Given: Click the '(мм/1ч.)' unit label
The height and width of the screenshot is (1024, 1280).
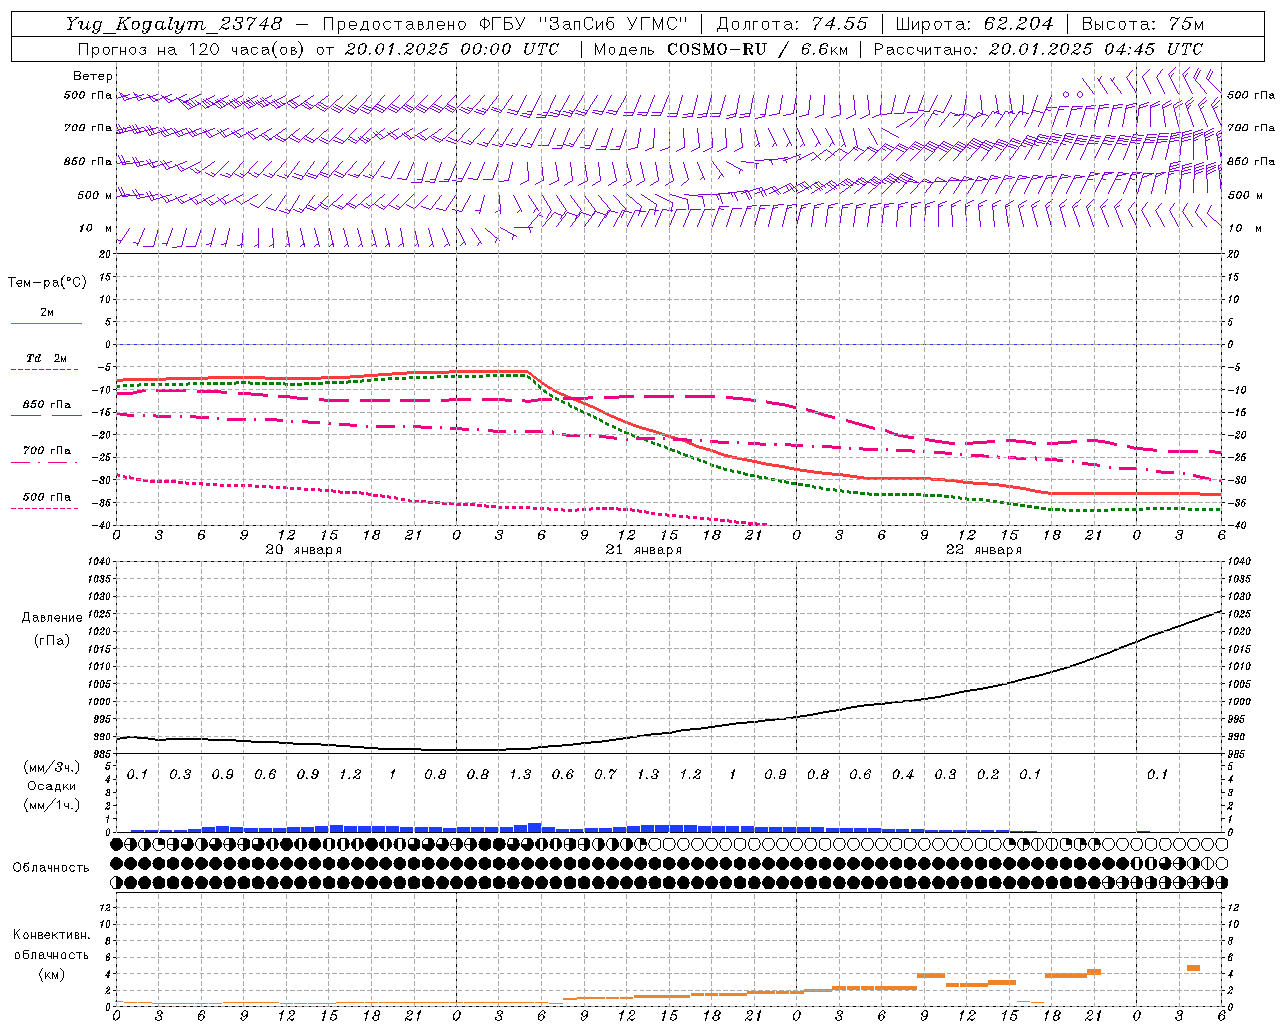Looking at the screenshot, I should [52, 805].
